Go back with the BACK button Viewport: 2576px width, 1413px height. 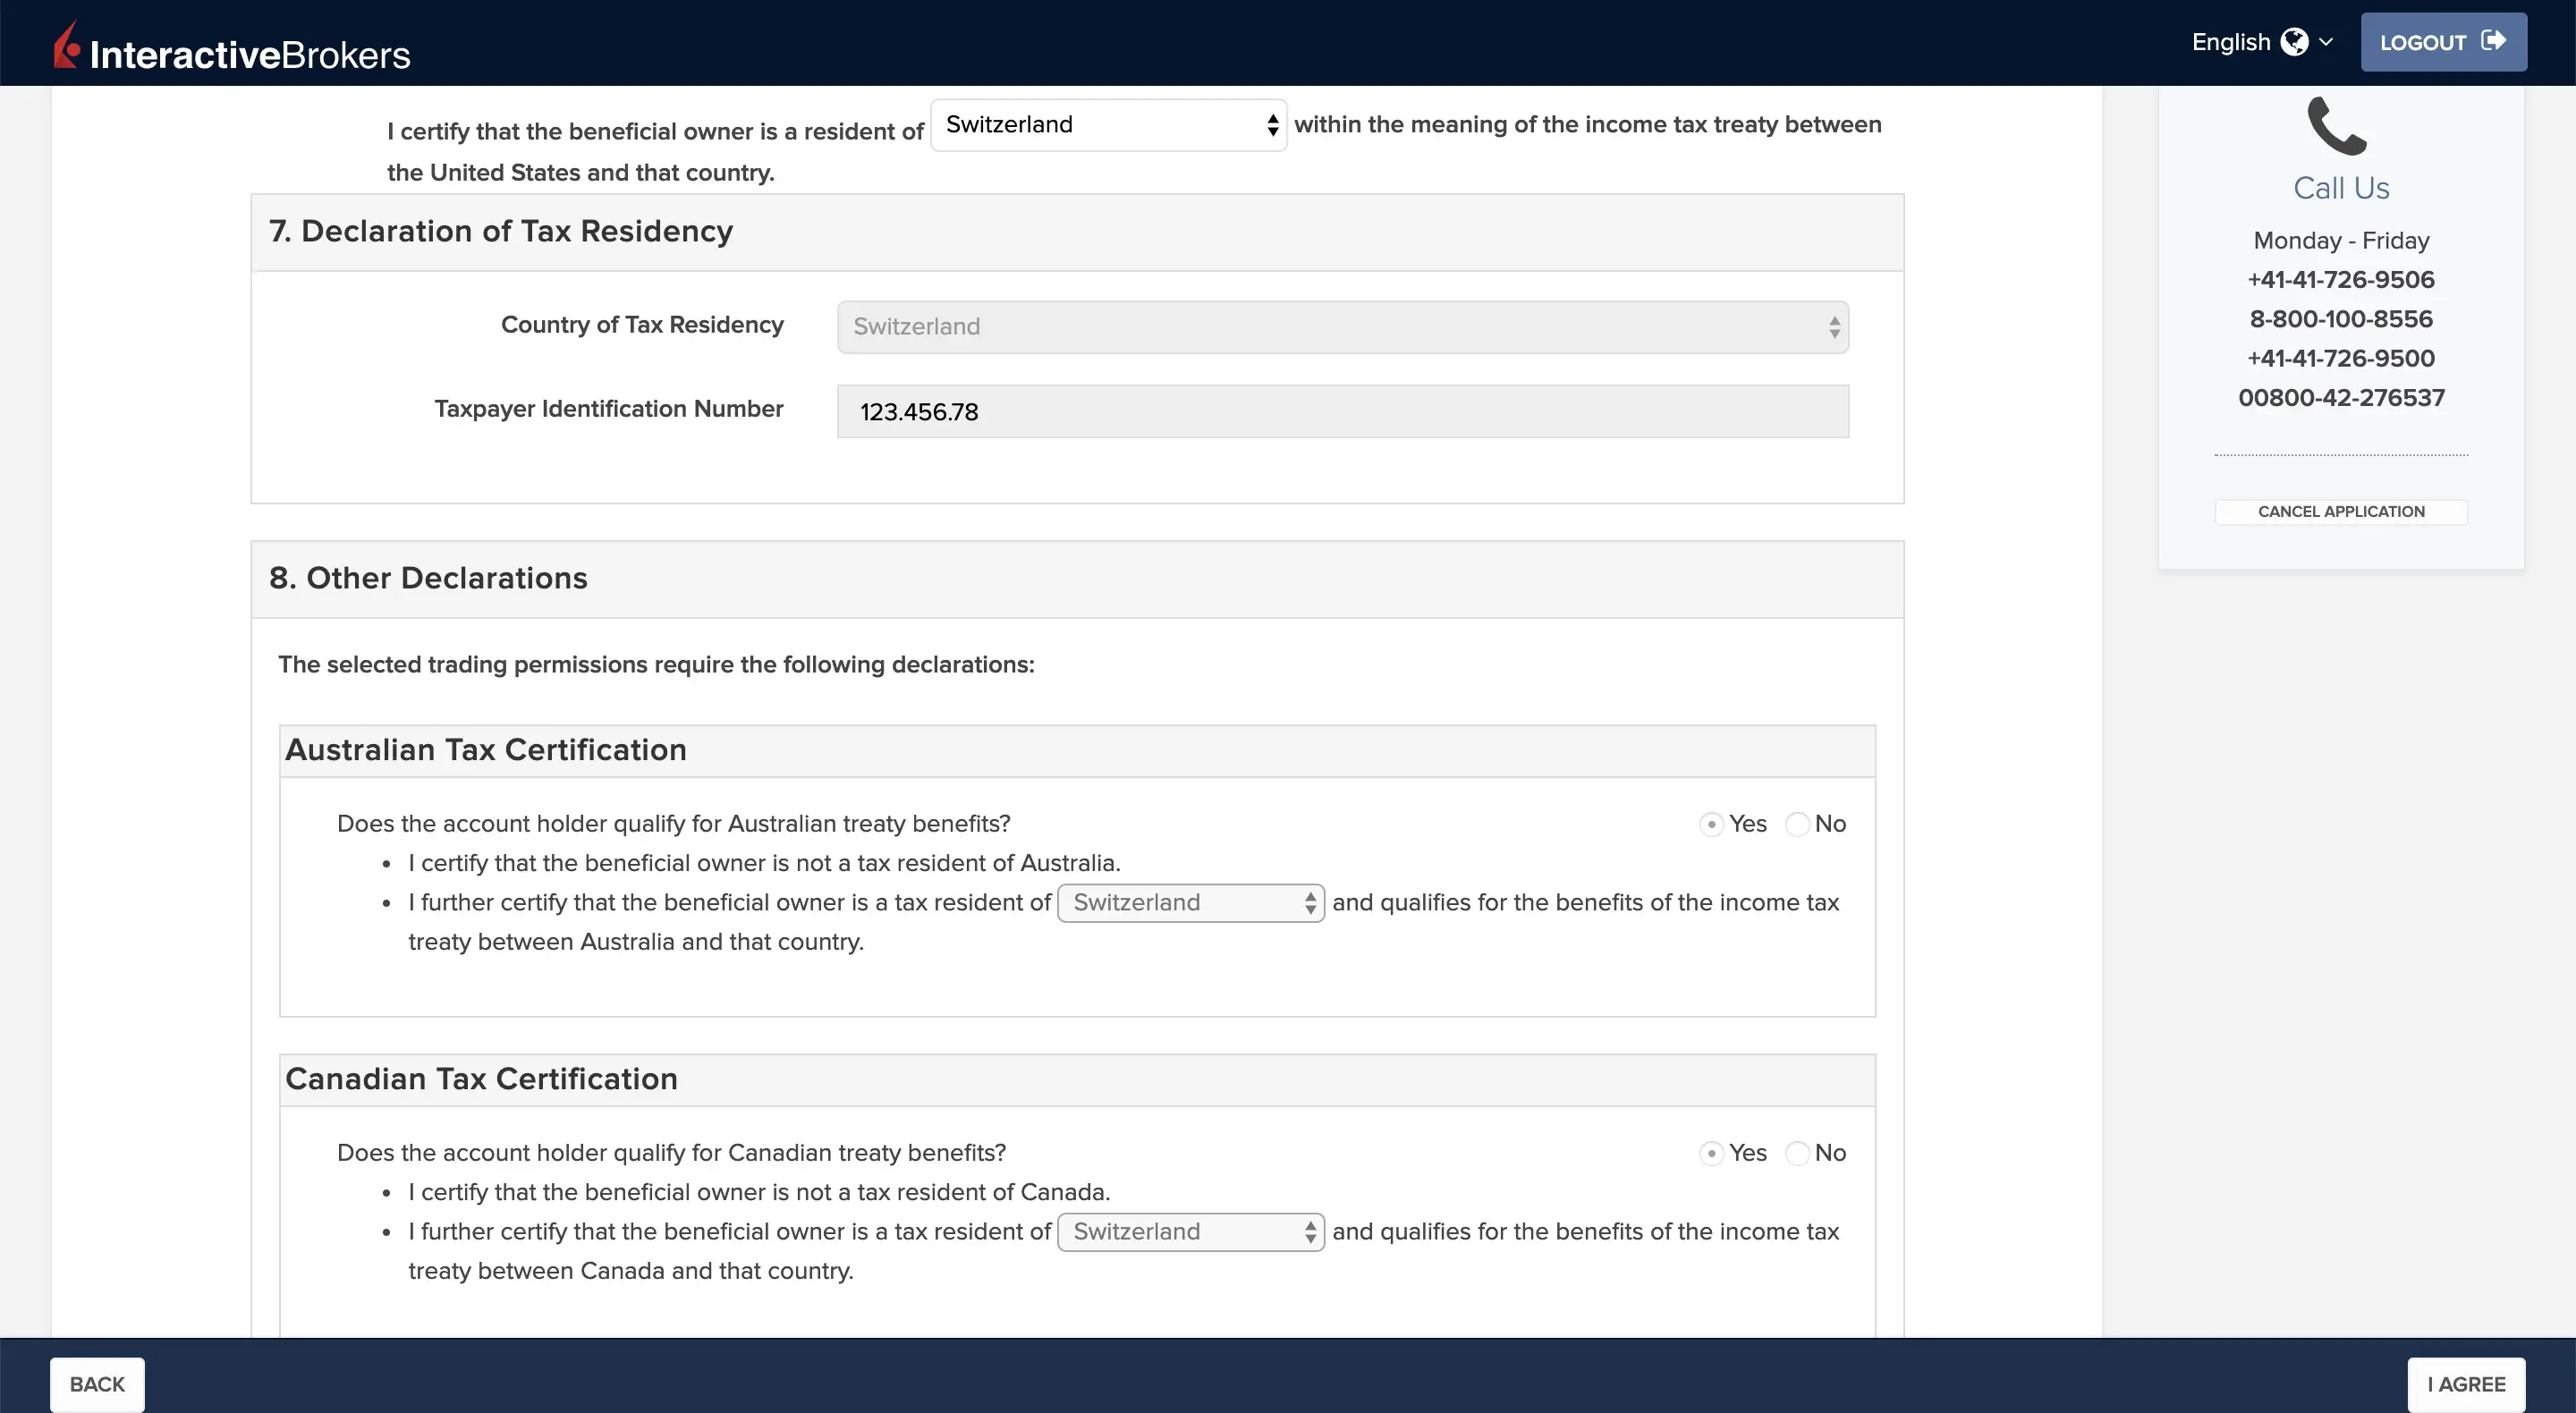(97, 1384)
